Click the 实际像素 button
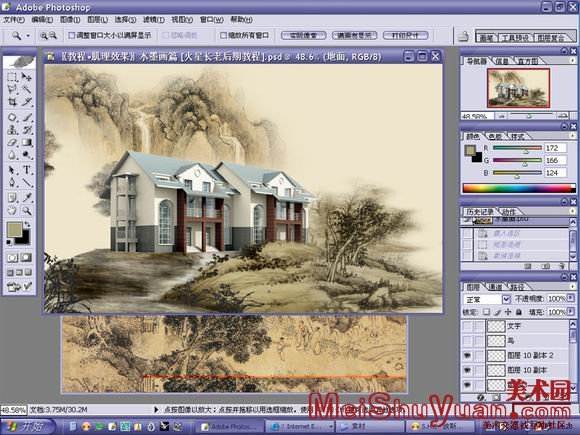 tap(303, 36)
